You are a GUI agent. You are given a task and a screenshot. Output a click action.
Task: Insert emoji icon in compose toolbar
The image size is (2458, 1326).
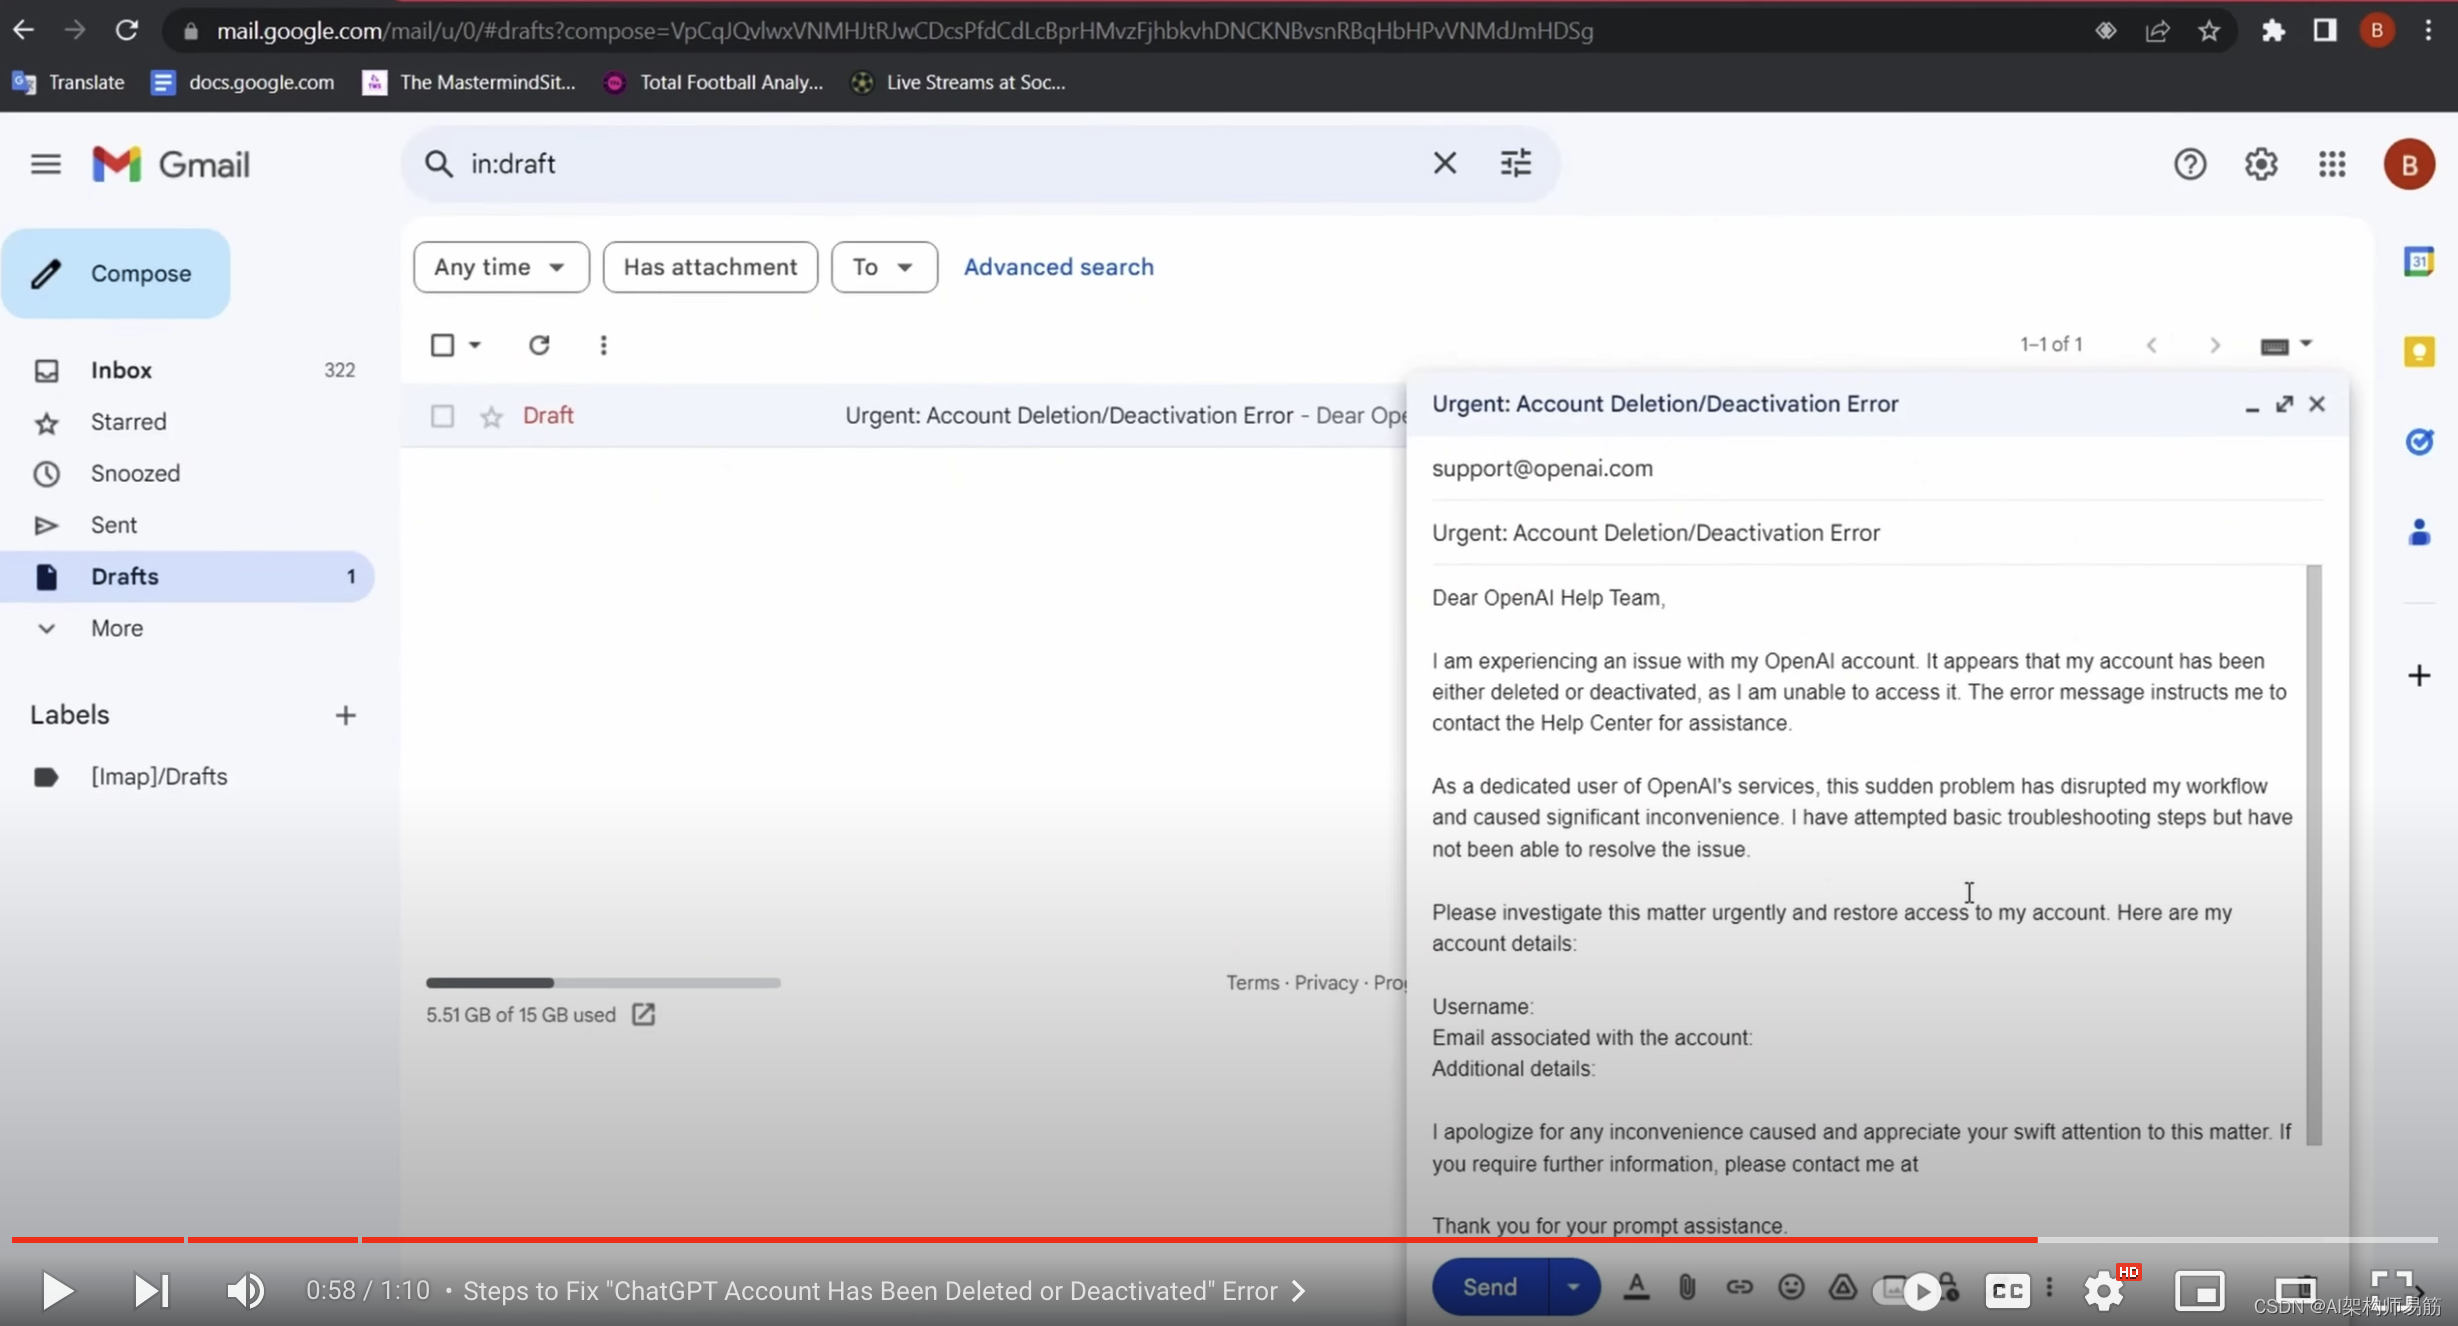coord(1791,1287)
